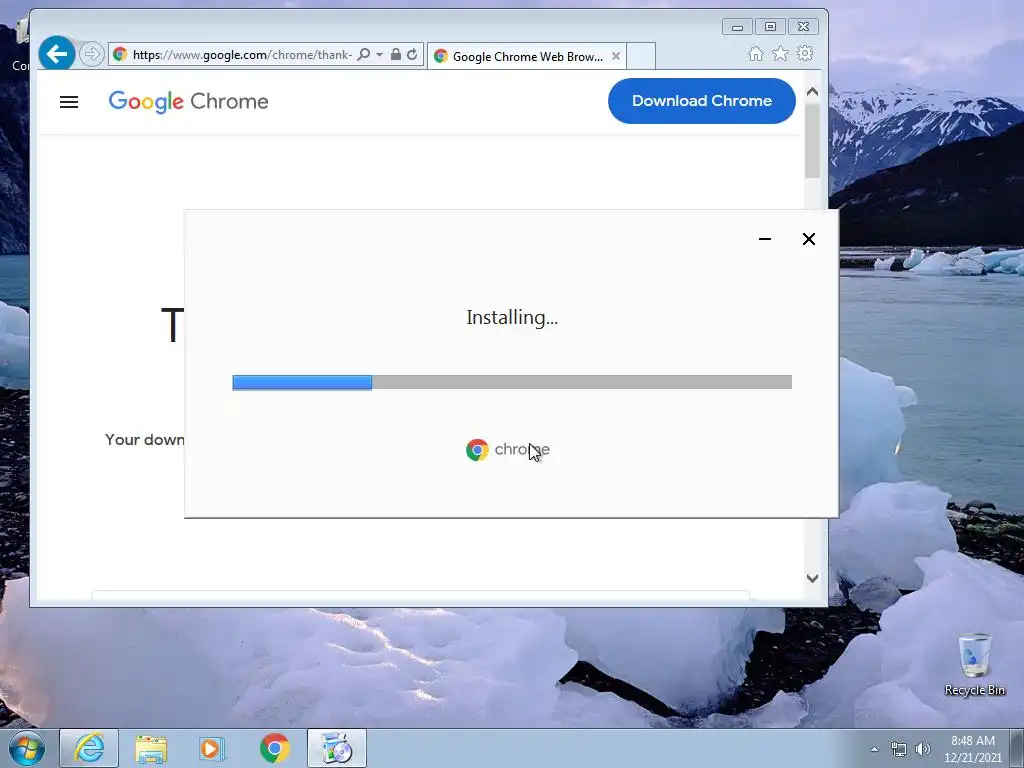Launch Windows Media Player from taskbar
This screenshot has width=1024, height=768.
212,748
